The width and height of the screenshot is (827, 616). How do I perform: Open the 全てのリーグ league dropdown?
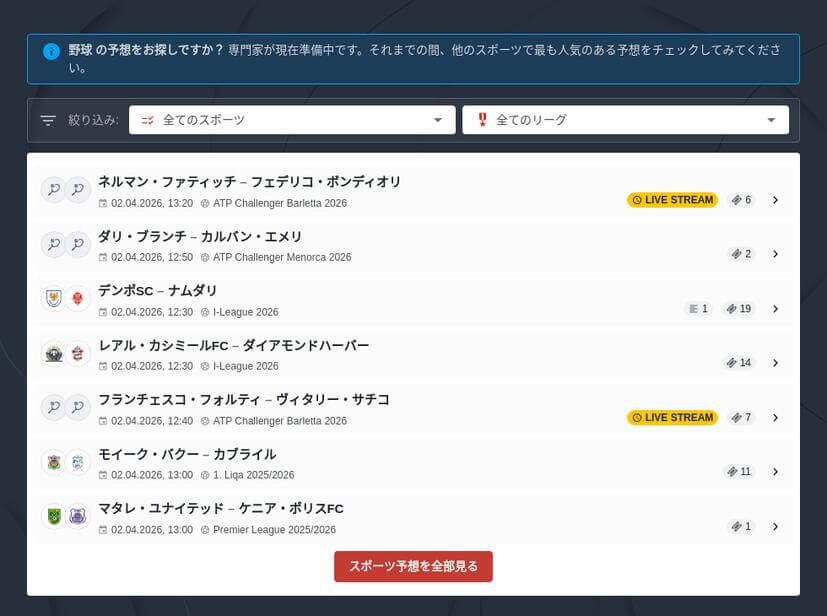point(625,120)
